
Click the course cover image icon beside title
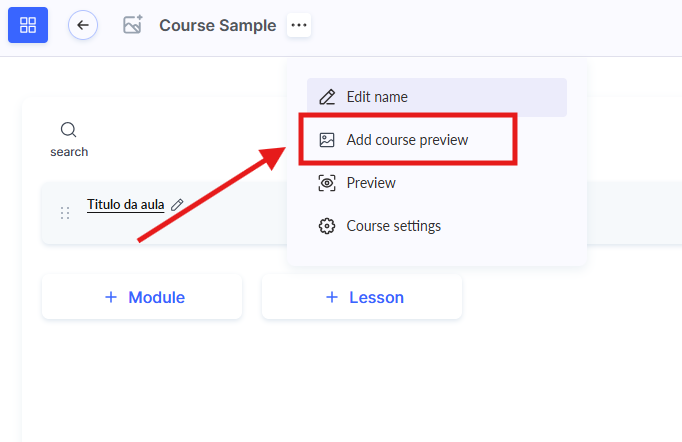click(132, 25)
